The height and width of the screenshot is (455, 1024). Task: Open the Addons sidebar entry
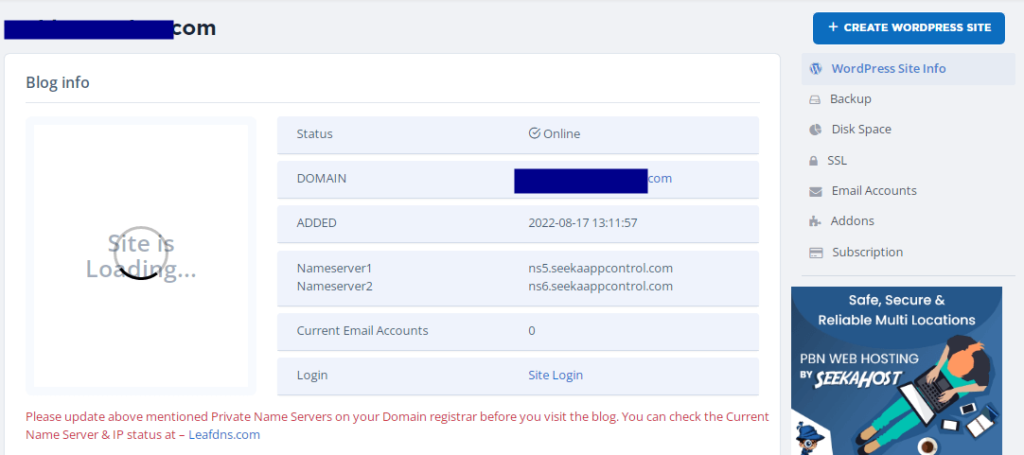pyautogui.click(x=852, y=221)
